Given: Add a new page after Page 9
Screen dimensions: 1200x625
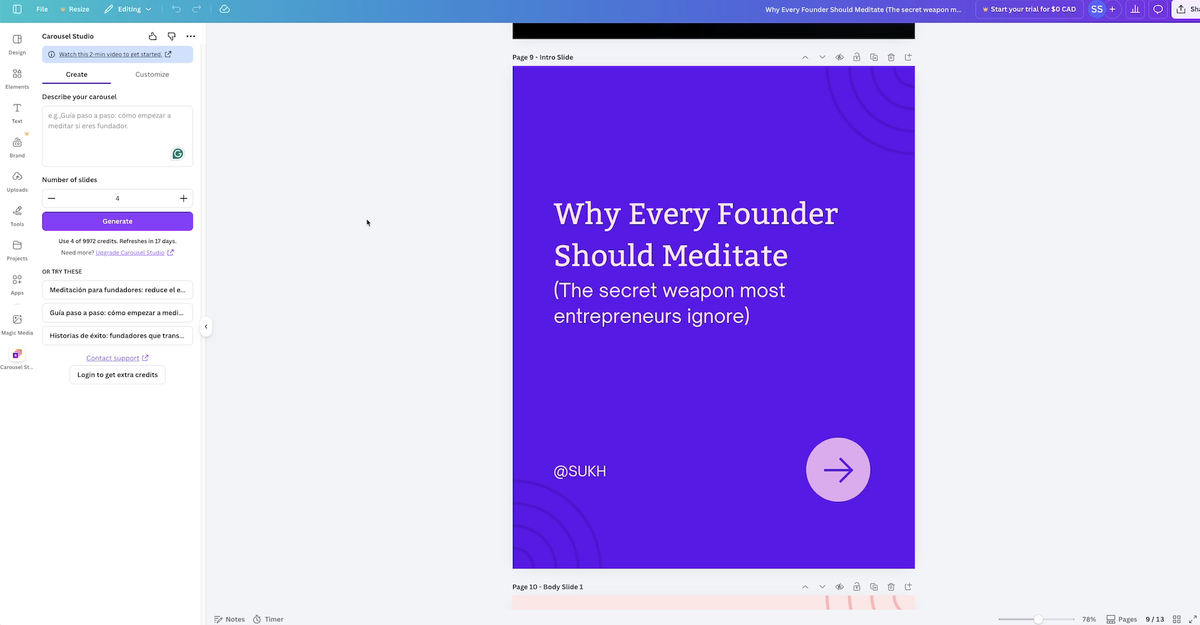Looking at the screenshot, I should [x=907, y=57].
